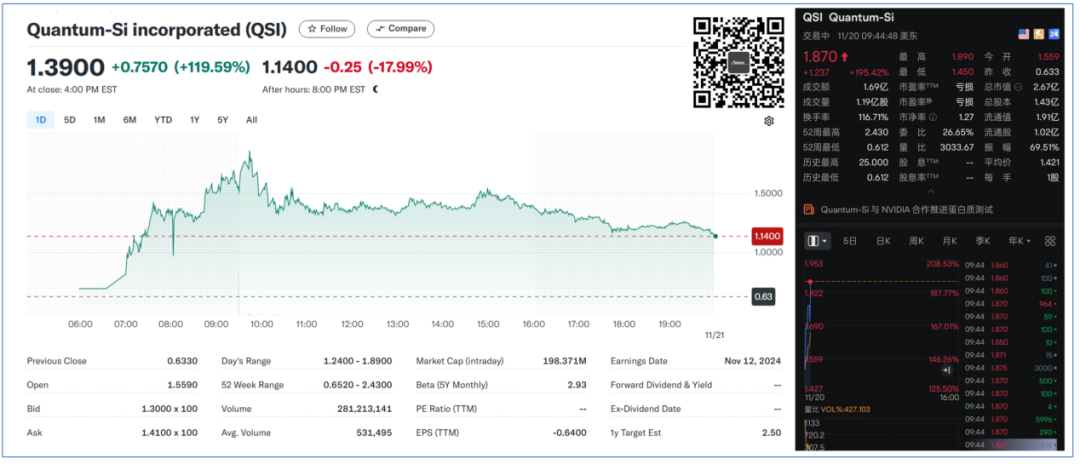Image resolution: width=1080 pixels, height=464 pixels.
Task: Click the QR code image
Action: (x=737, y=62)
